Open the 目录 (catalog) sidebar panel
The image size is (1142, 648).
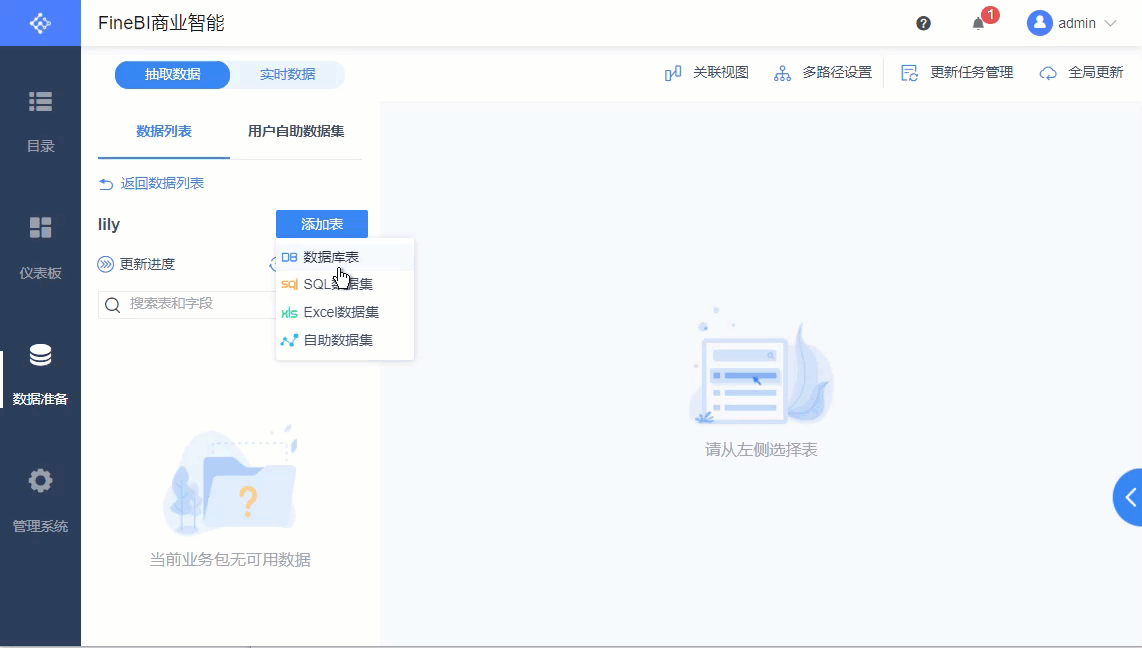click(40, 120)
